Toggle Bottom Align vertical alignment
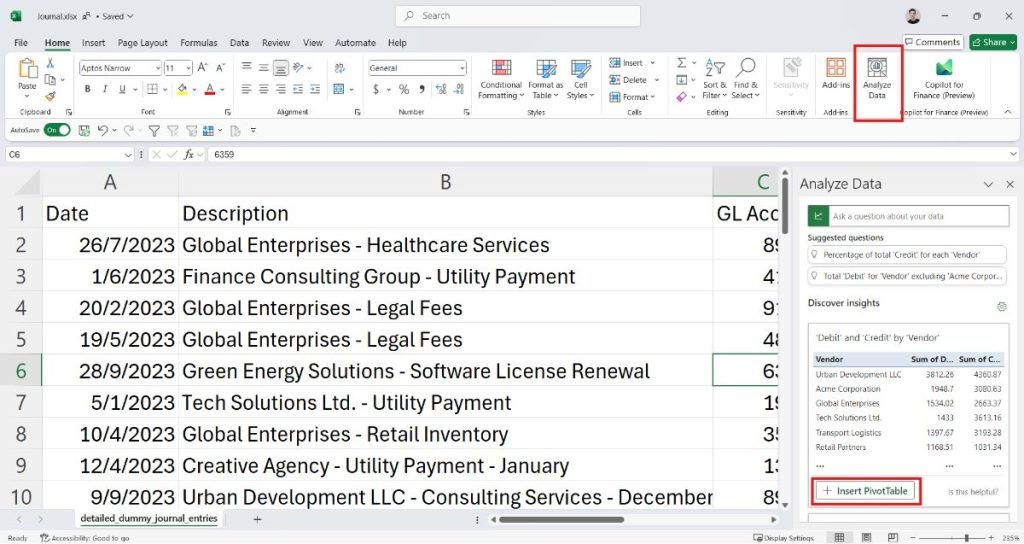Viewport: 1024px width, 544px height. pos(281,67)
